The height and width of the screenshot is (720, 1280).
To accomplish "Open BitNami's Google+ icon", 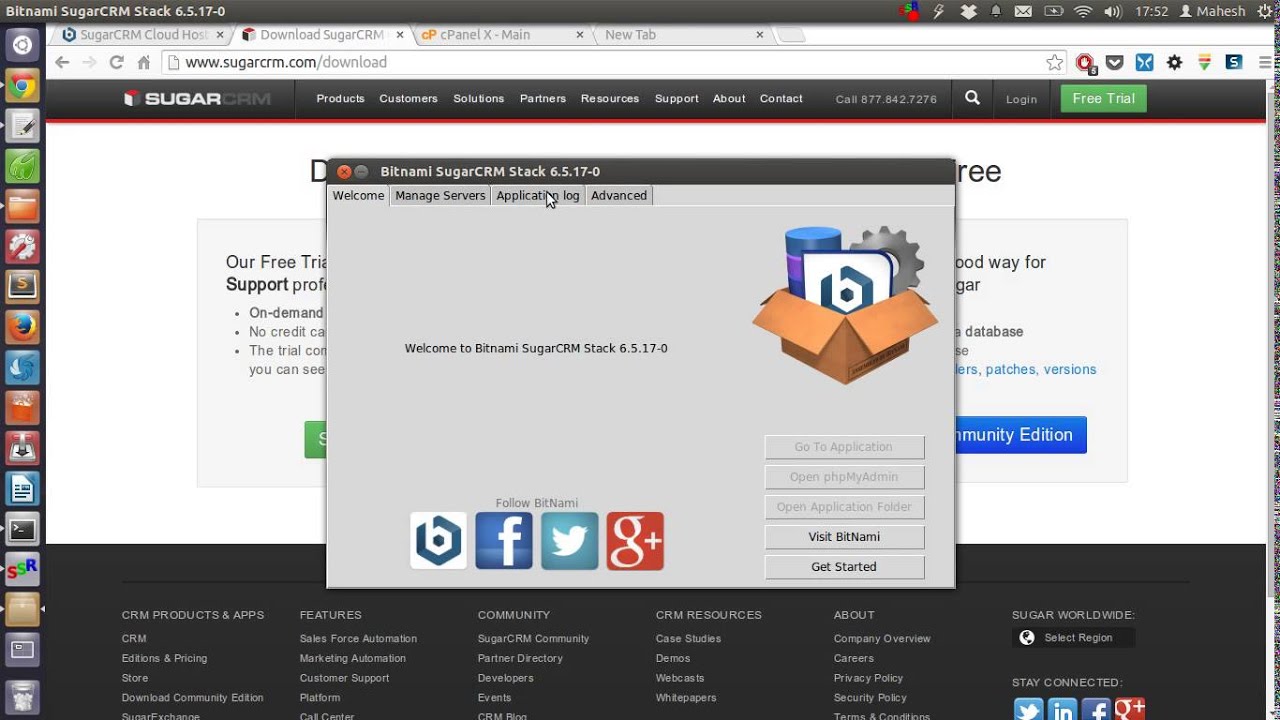I will click(x=635, y=541).
